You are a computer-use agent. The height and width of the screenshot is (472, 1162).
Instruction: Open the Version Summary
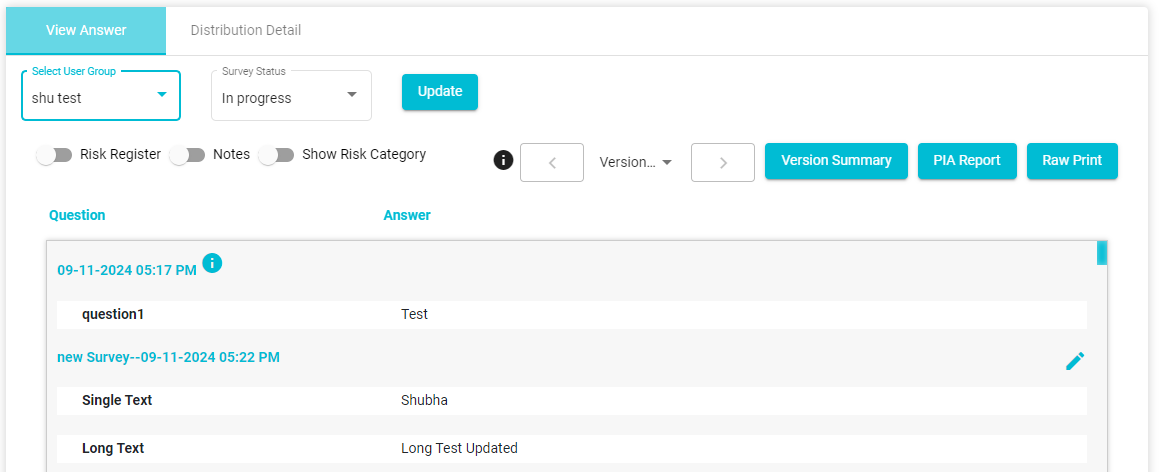(x=836, y=161)
